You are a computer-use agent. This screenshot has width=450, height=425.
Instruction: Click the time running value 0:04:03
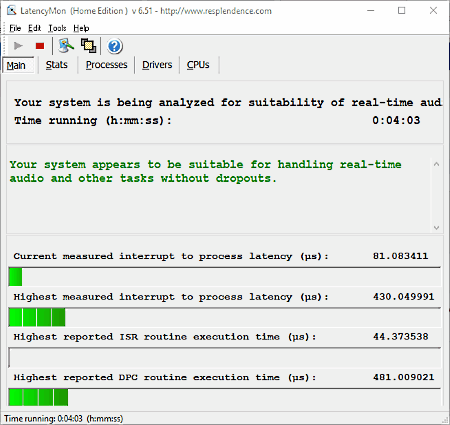pos(396,120)
